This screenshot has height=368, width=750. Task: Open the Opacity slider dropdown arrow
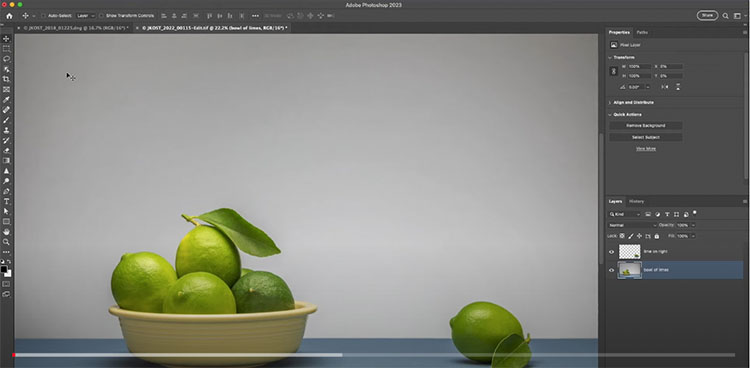(693, 225)
